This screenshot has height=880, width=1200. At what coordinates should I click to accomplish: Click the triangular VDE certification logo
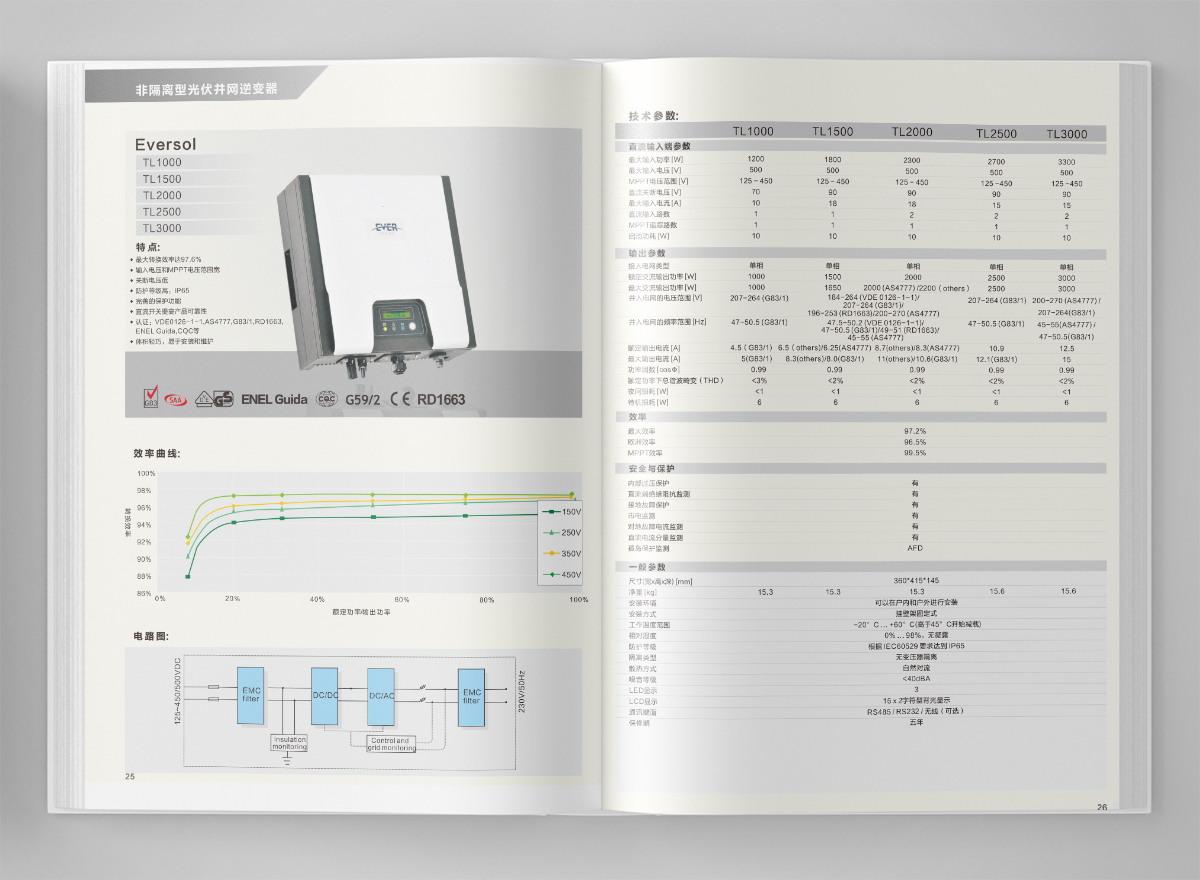(203, 399)
